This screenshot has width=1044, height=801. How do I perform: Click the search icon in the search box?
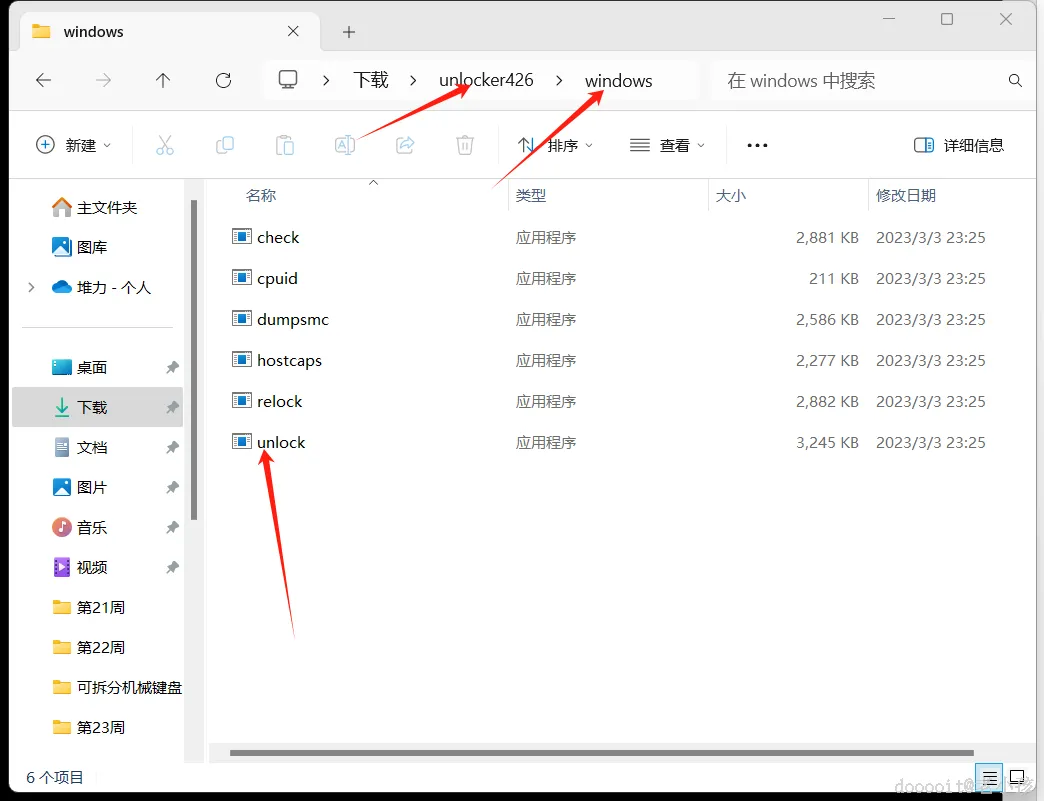coord(1015,80)
